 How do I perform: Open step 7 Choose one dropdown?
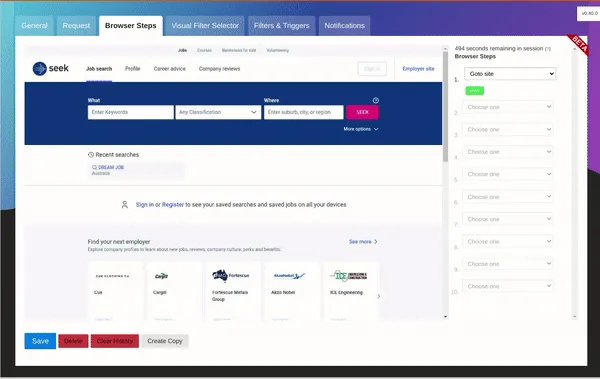pyautogui.click(x=508, y=219)
